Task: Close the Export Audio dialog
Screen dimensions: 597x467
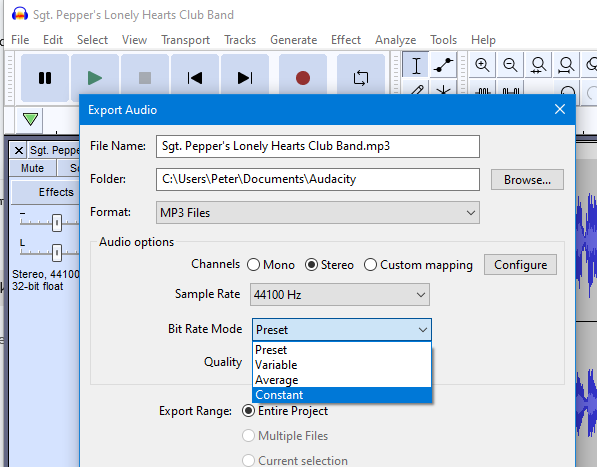Action: pyautogui.click(x=560, y=109)
